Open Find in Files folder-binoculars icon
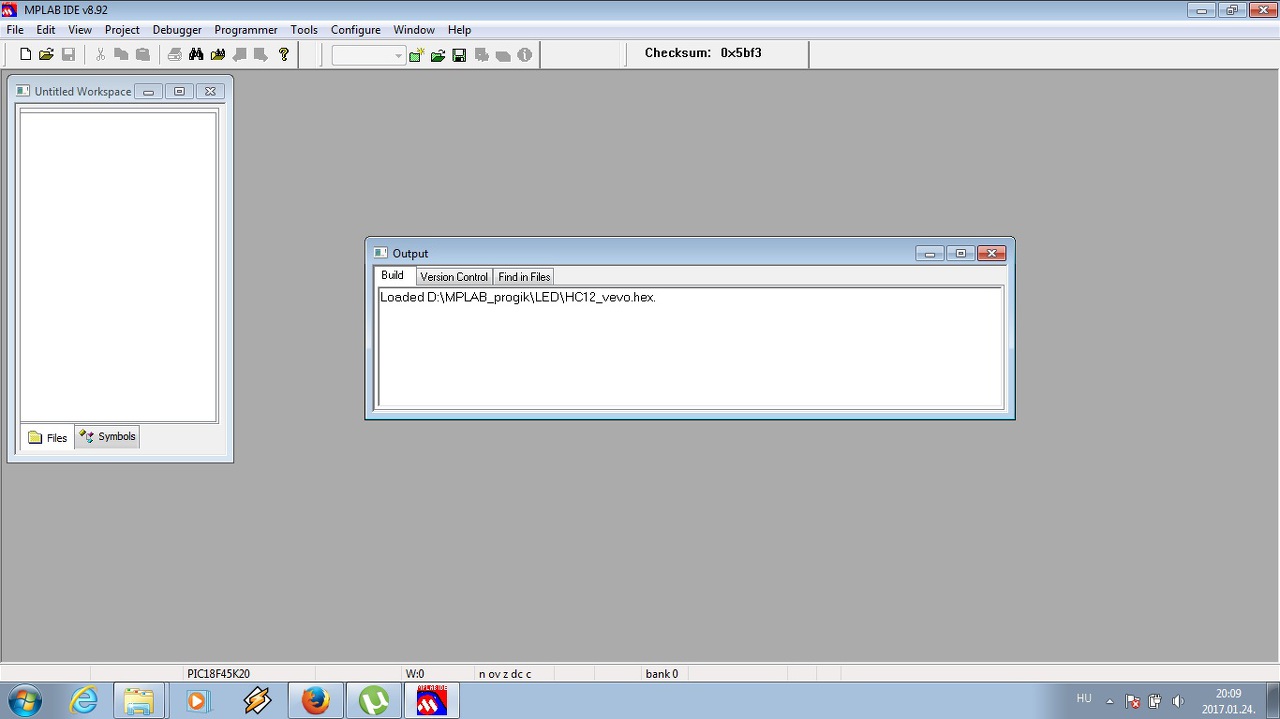 coord(218,55)
